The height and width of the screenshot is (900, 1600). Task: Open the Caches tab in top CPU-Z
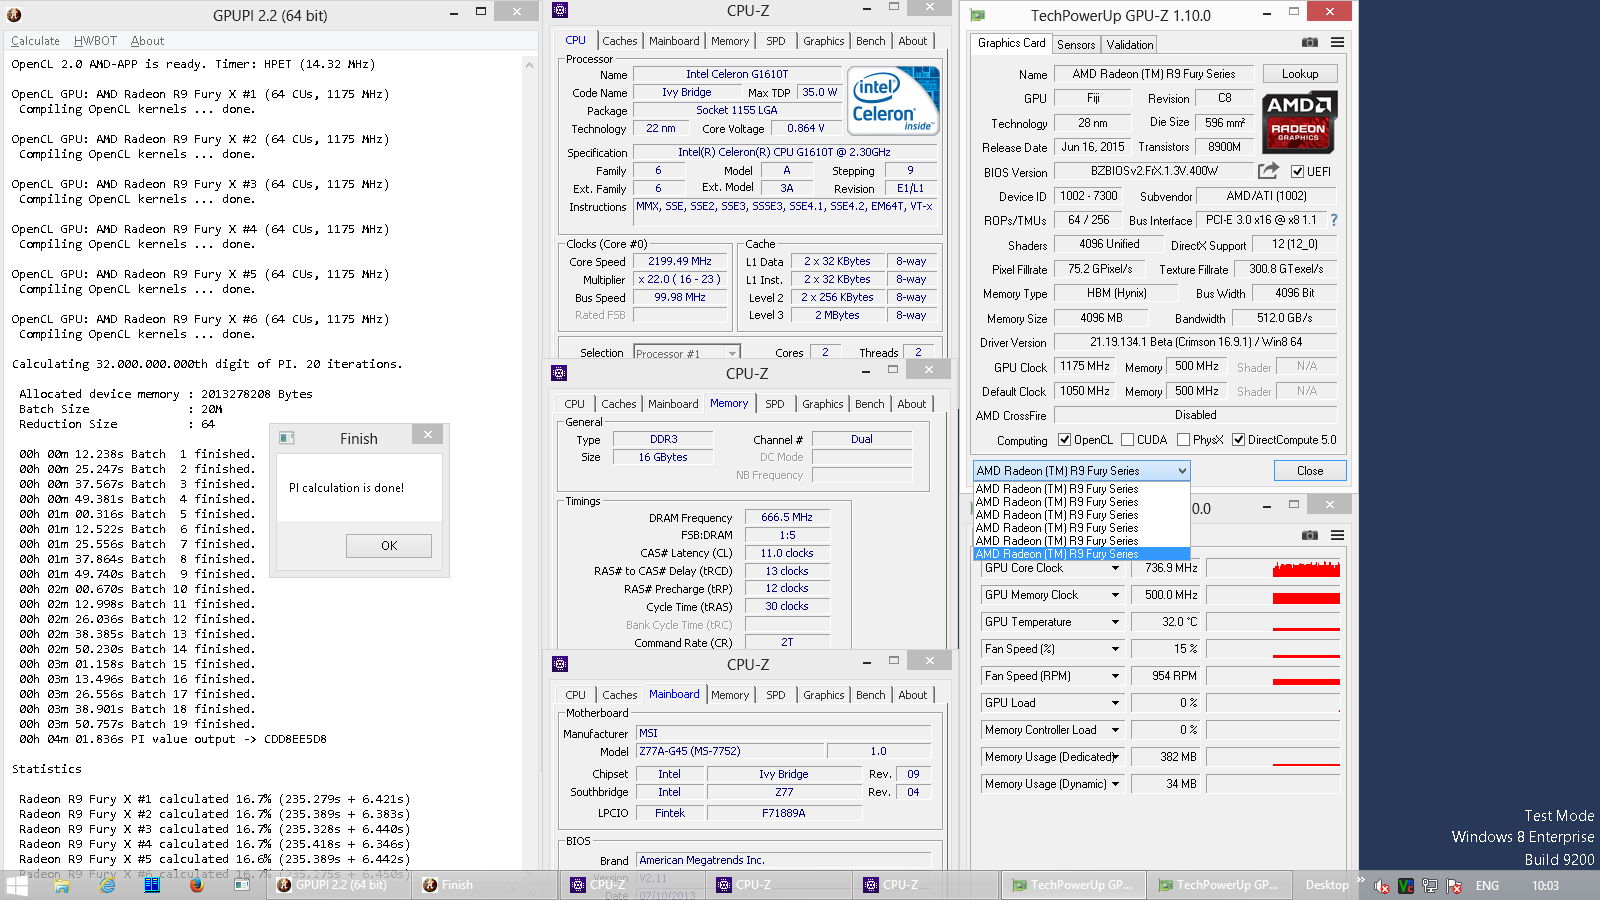619,41
